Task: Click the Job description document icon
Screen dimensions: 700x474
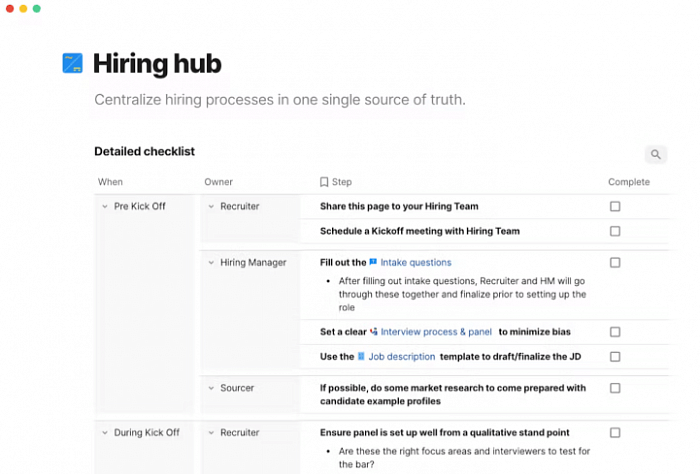Action: 361,356
